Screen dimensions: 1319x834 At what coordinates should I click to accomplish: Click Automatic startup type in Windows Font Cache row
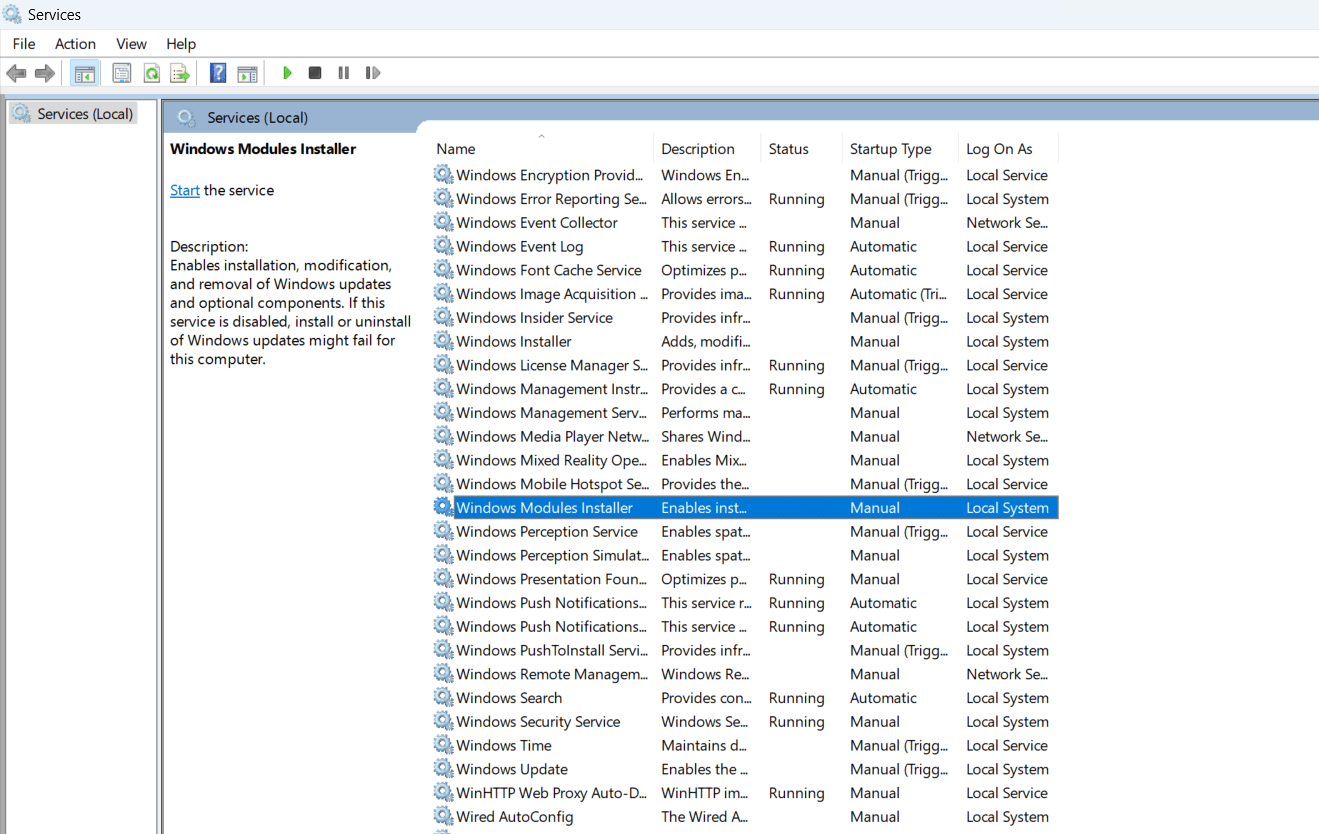(x=883, y=270)
